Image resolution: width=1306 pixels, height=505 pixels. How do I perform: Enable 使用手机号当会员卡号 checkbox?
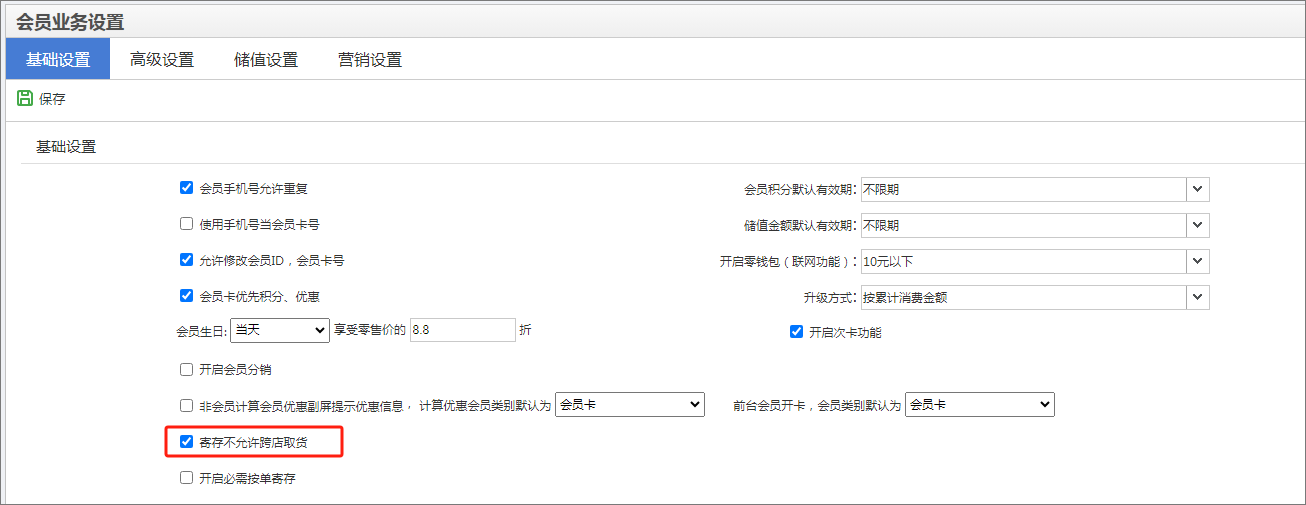[186, 224]
